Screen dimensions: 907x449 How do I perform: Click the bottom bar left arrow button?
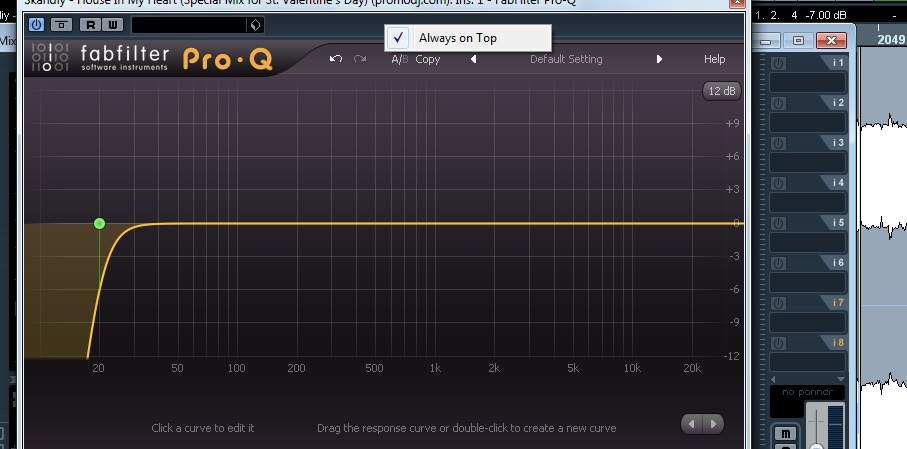pyautogui.click(x=692, y=424)
